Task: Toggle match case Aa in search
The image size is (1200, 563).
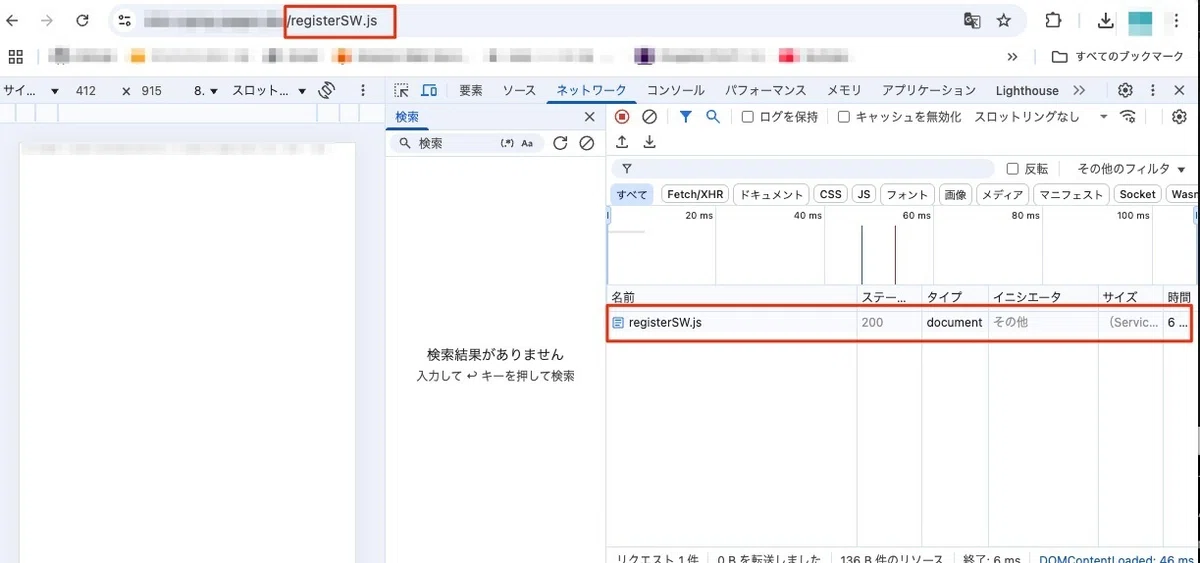Action: pyautogui.click(x=527, y=143)
